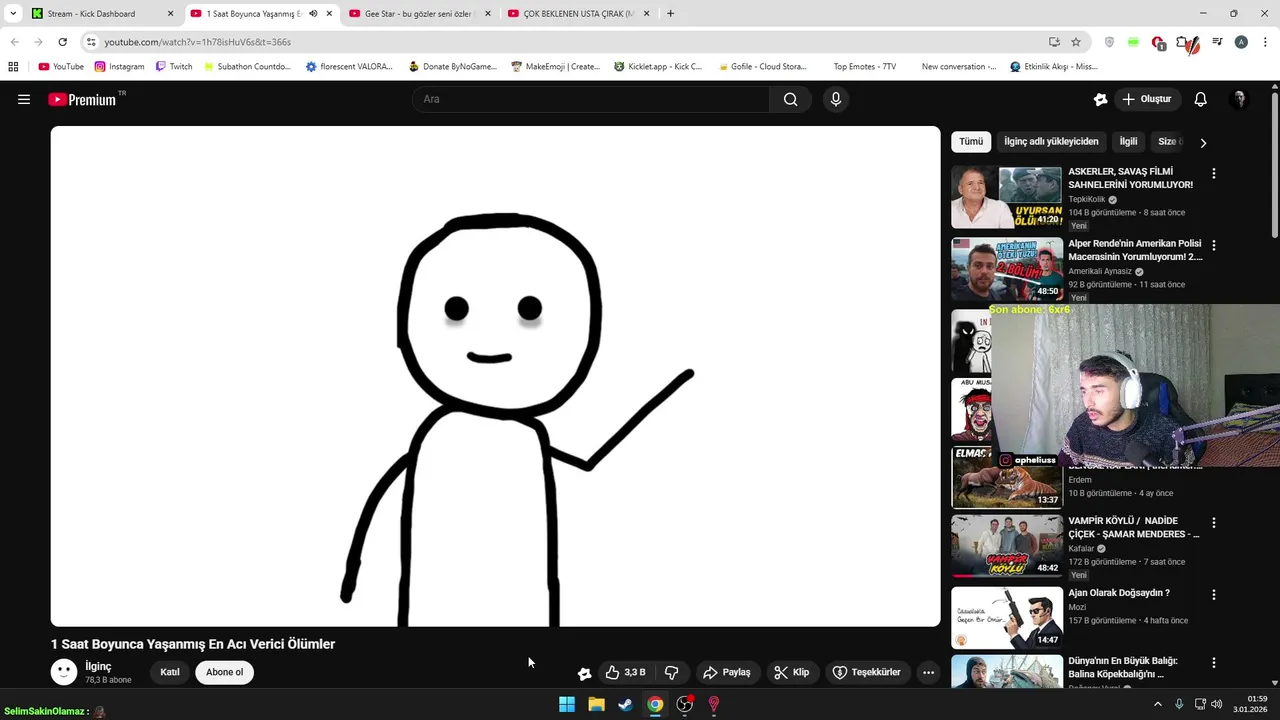Open File Explorer from taskbar
1280x720 pixels.
coord(596,704)
